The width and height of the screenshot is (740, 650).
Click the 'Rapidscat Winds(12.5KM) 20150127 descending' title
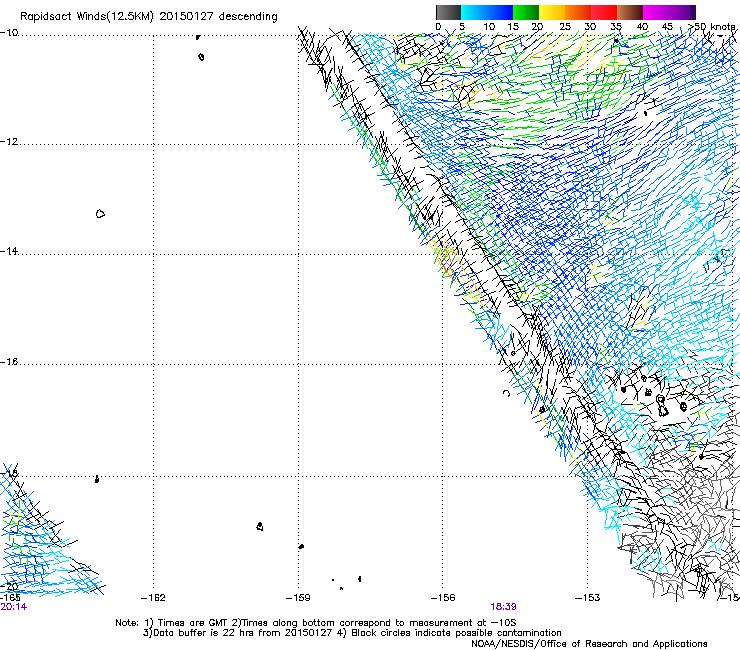149,17
